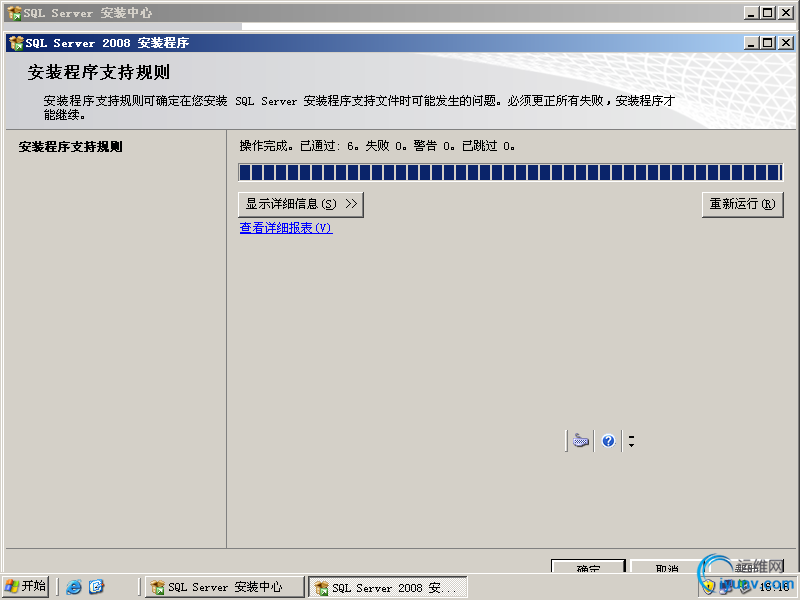Screen dimensions: 800x600
Task: Open the language bar help icon
Action: 608,440
